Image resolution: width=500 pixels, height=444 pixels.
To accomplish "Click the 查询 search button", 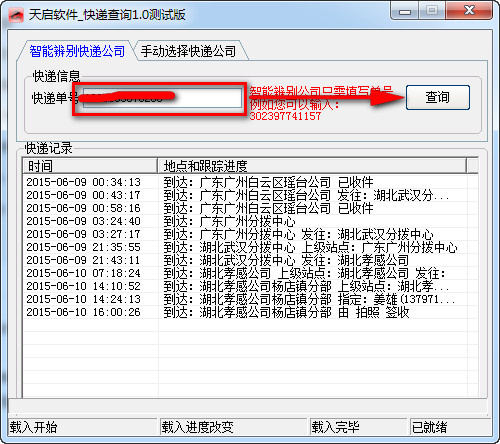I will point(438,97).
